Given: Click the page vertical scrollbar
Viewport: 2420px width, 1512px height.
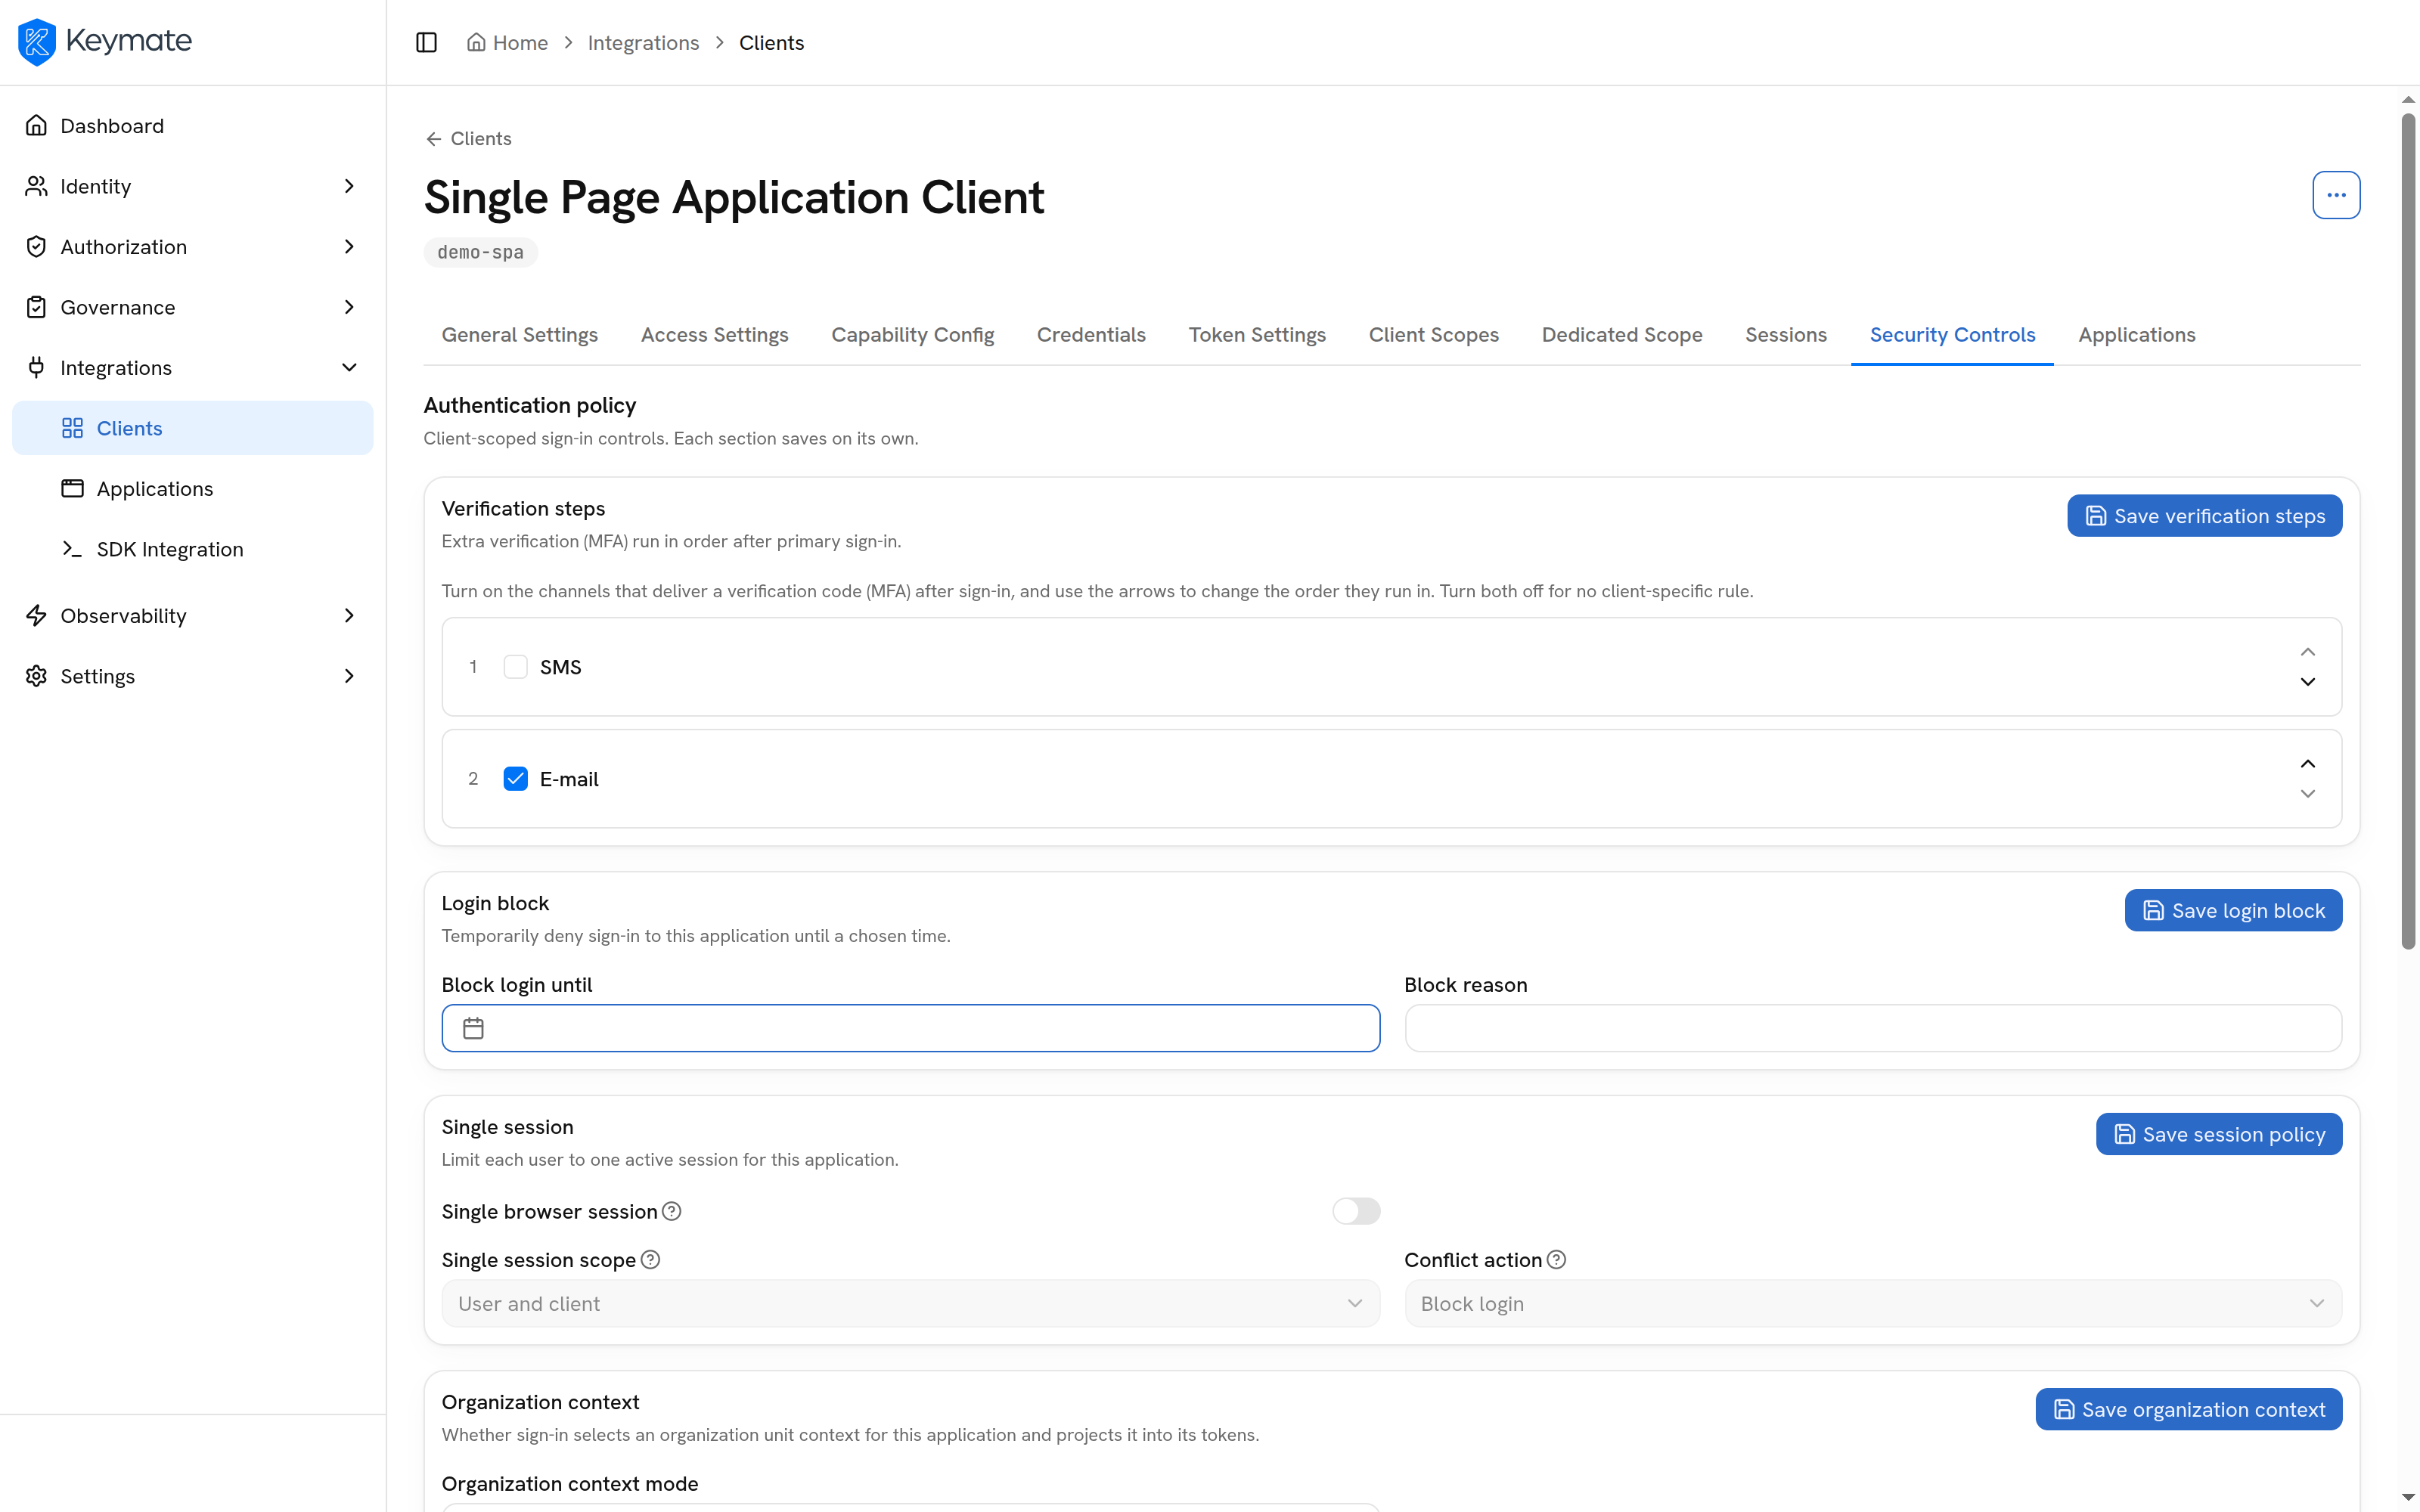Looking at the screenshot, I should 2408,530.
